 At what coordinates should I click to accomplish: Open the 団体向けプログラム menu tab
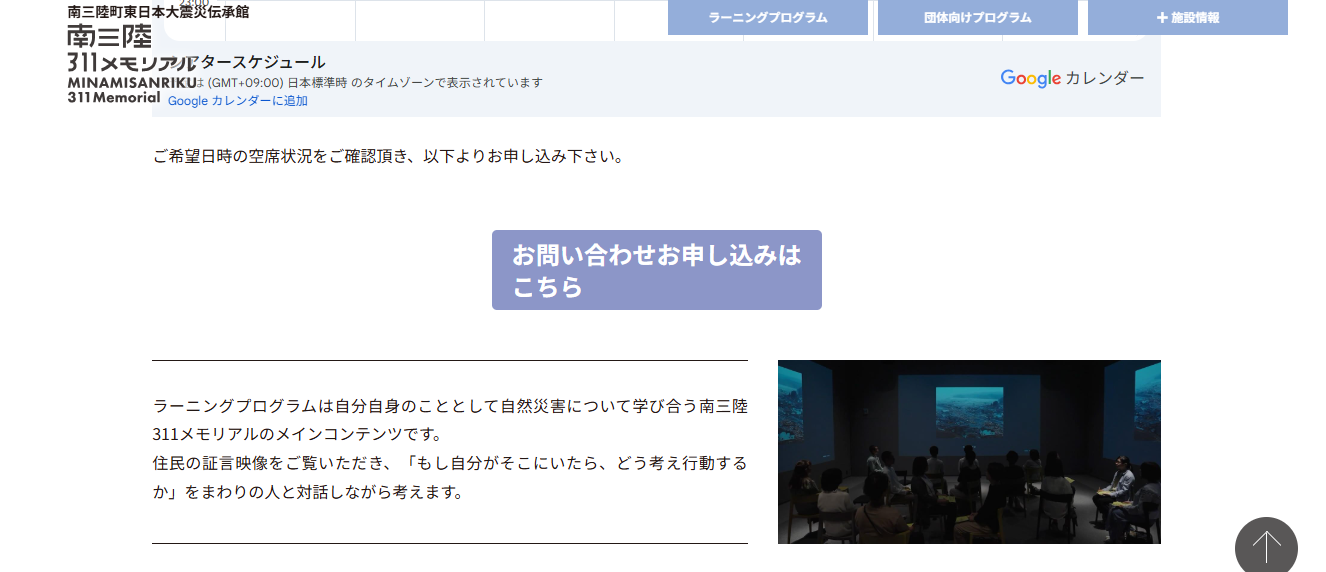click(x=978, y=17)
